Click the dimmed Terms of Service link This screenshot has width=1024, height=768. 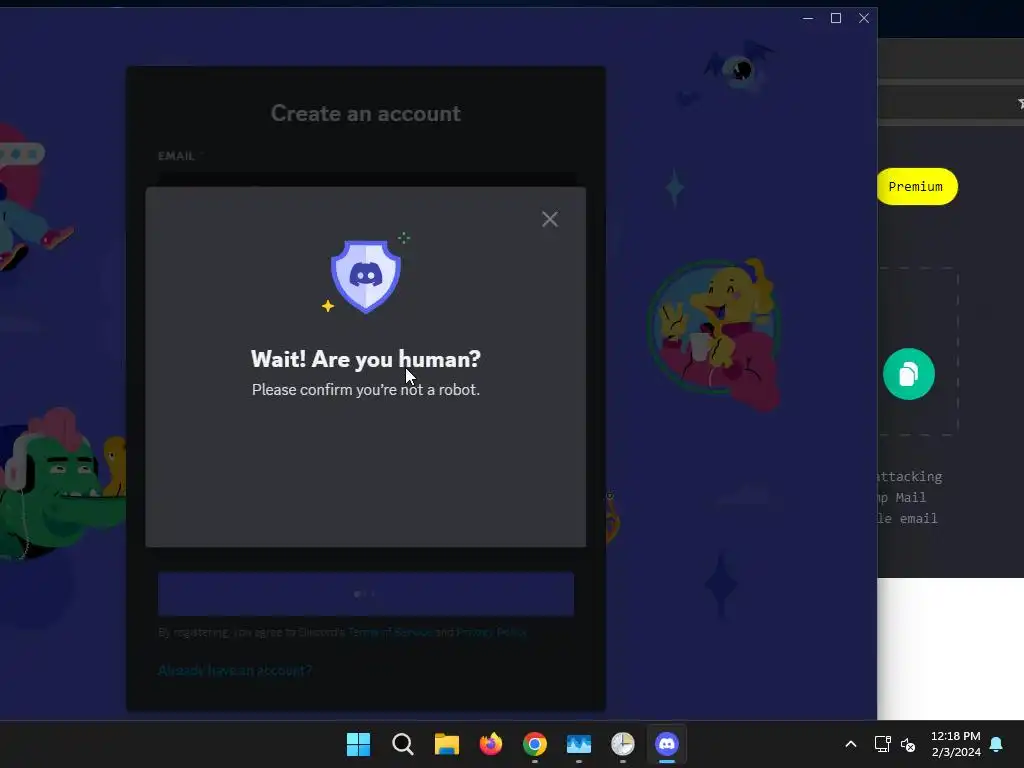pyautogui.click(x=390, y=632)
